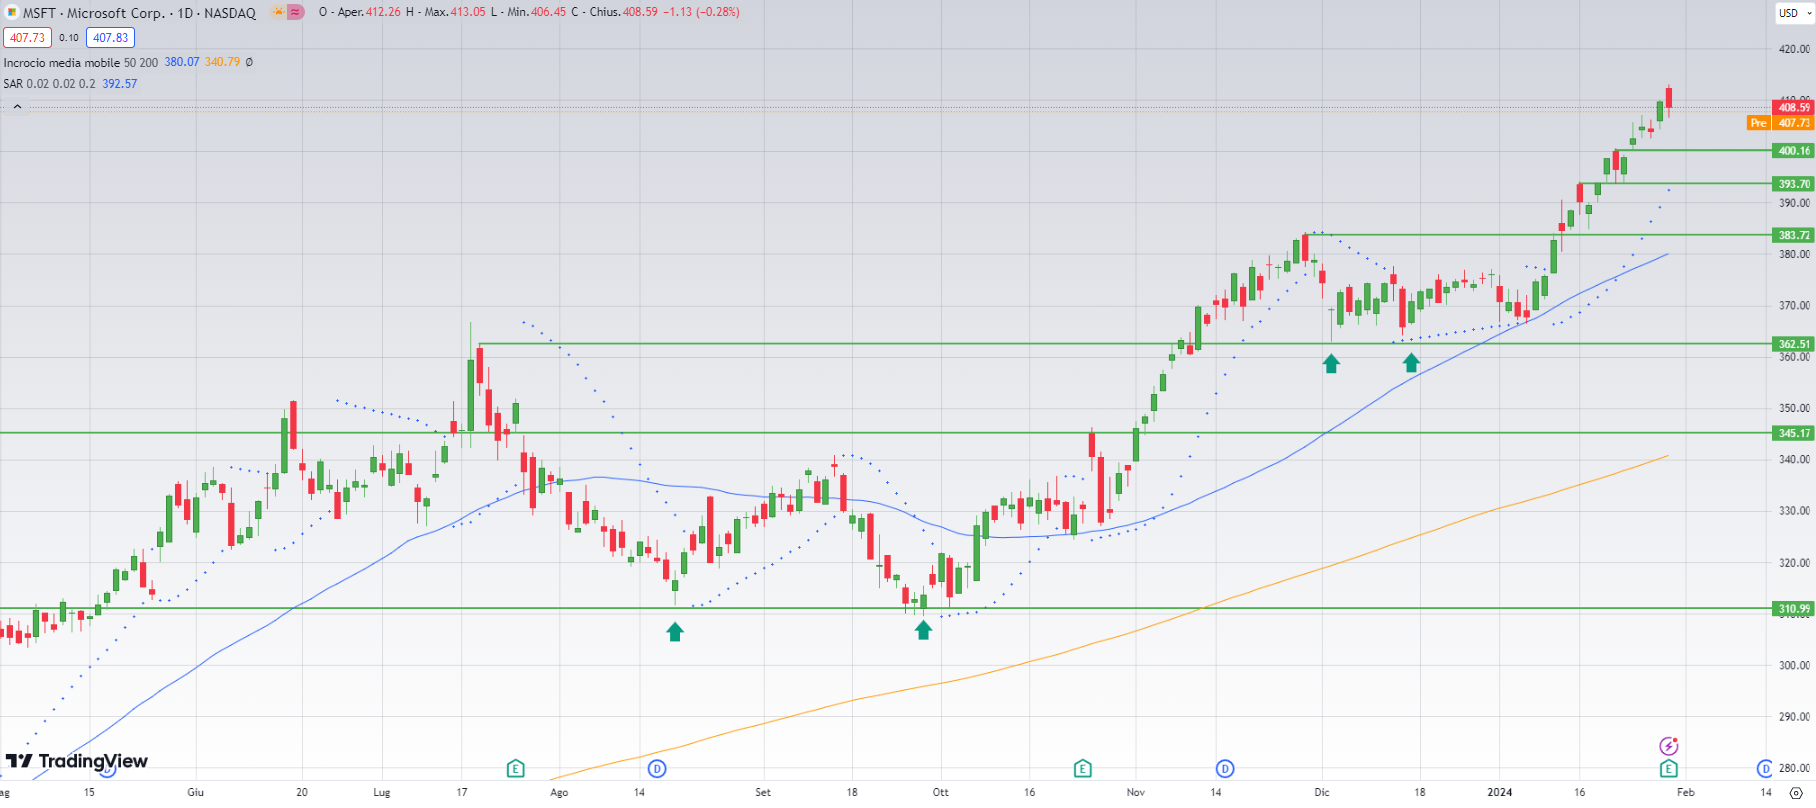Open the earnings marker before Feb
1816x808 pixels.
[1668, 768]
